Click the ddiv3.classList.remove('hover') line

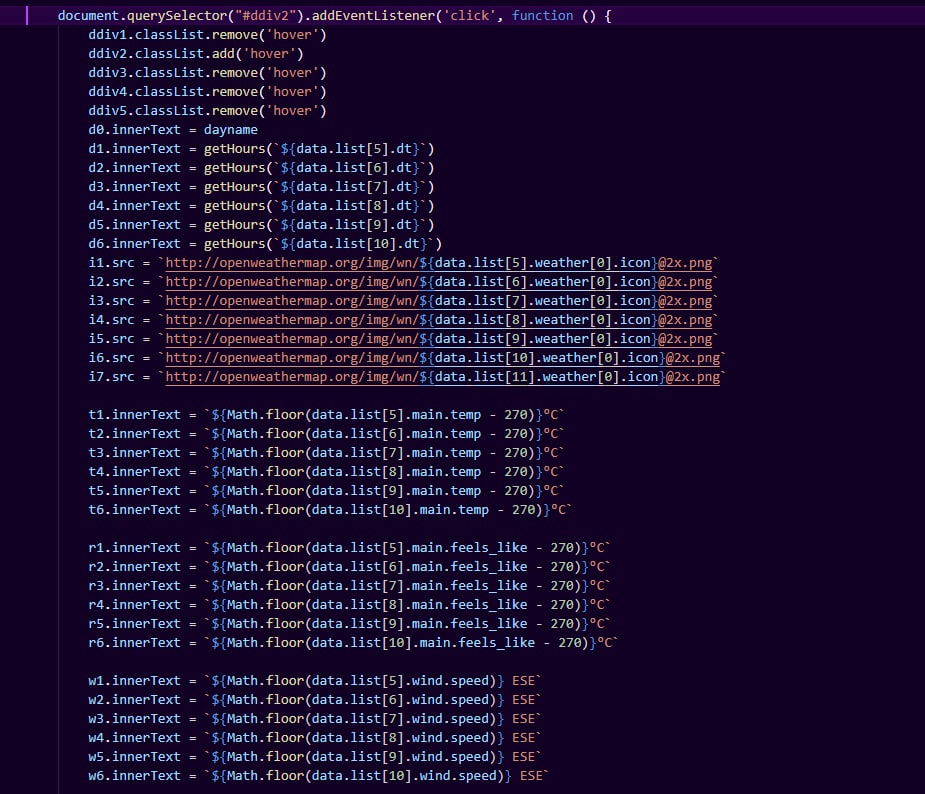coord(207,73)
